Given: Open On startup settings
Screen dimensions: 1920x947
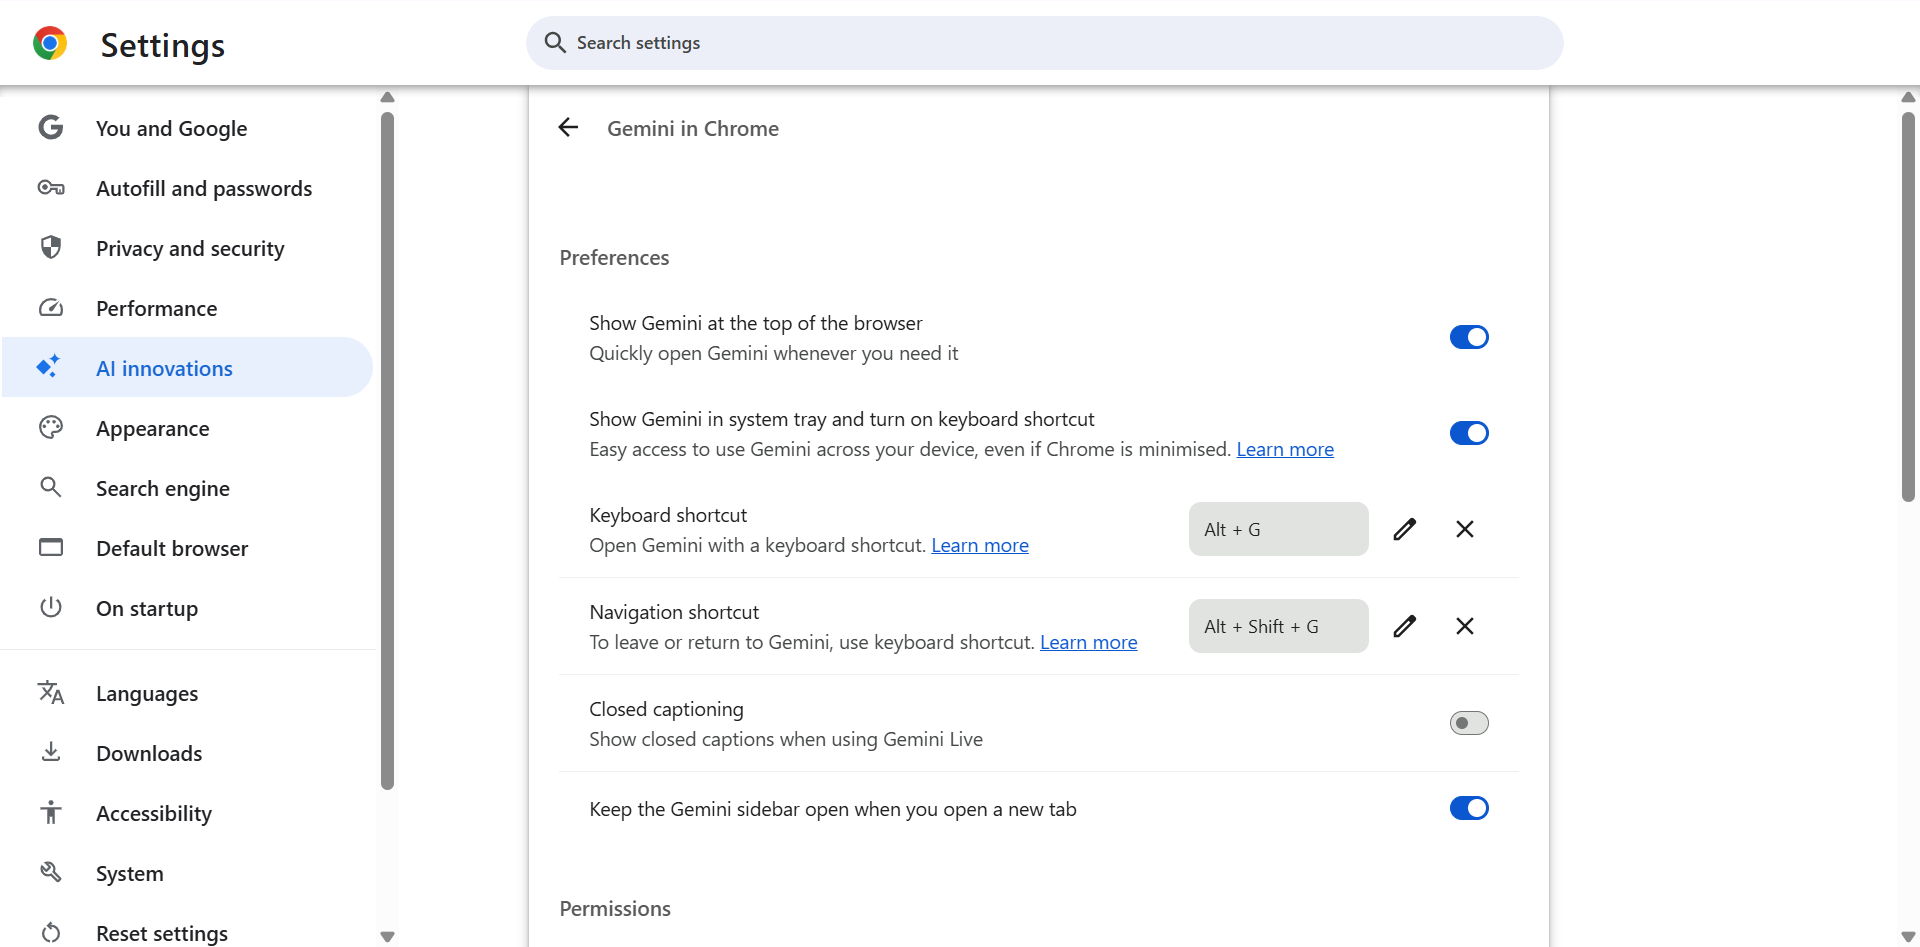Looking at the screenshot, I should coord(188,608).
